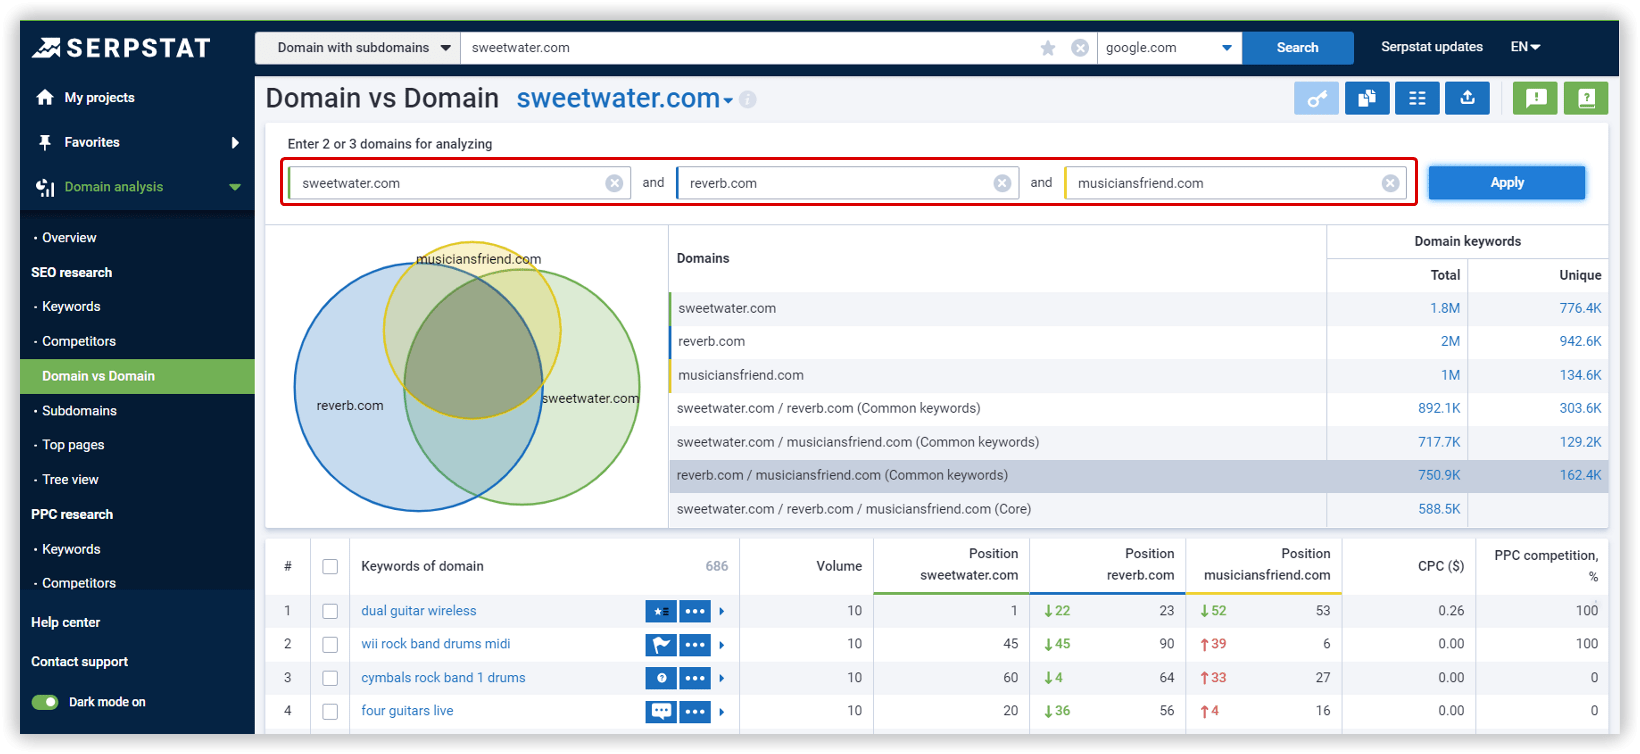
Task: Toggle the Dark mode switch
Action: point(45,702)
